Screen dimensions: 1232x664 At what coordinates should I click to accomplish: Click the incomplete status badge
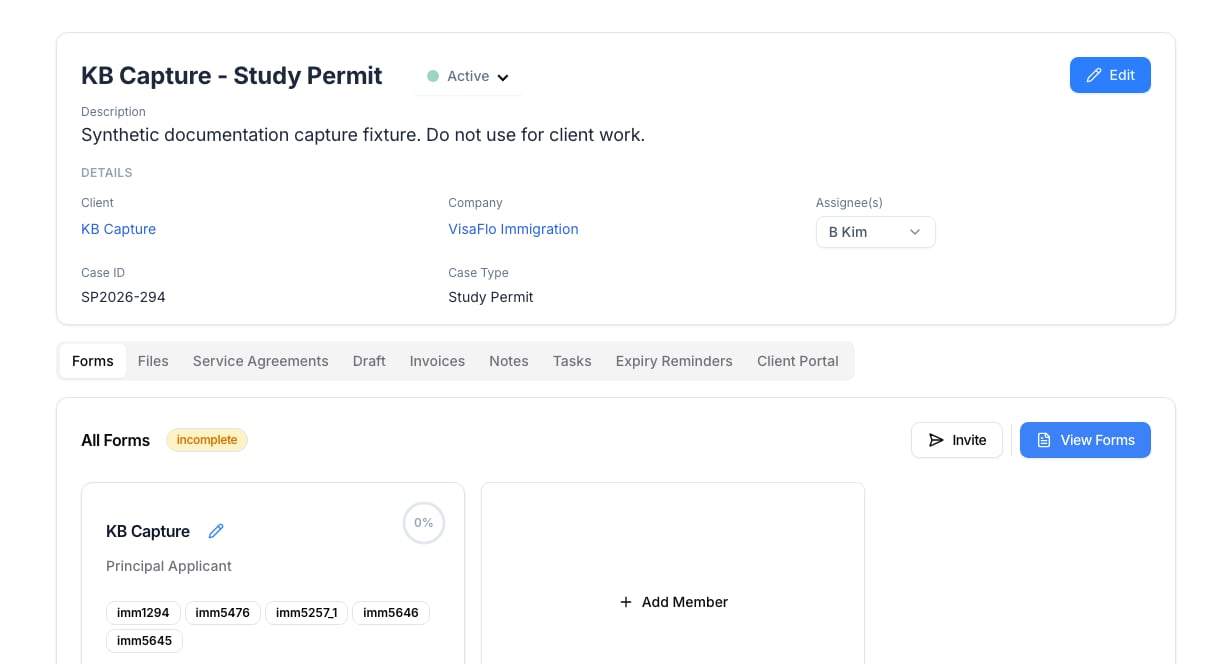point(207,440)
